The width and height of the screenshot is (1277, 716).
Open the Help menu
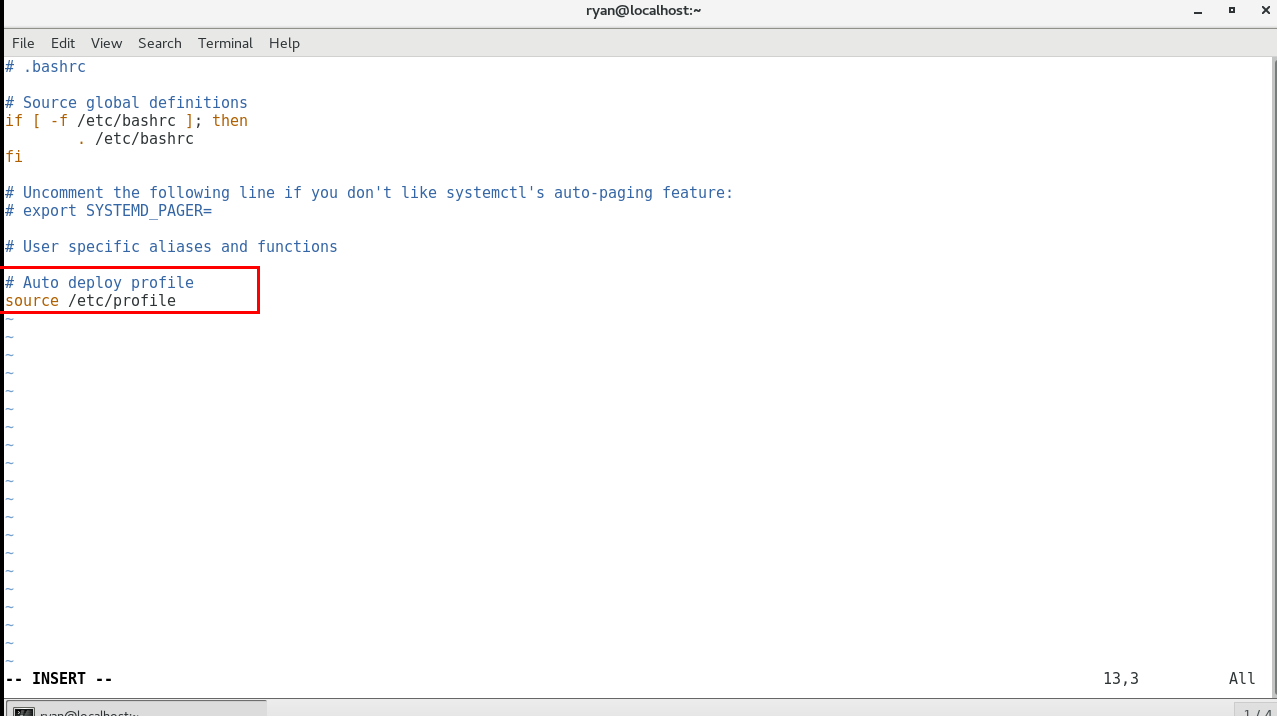(284, 43)
